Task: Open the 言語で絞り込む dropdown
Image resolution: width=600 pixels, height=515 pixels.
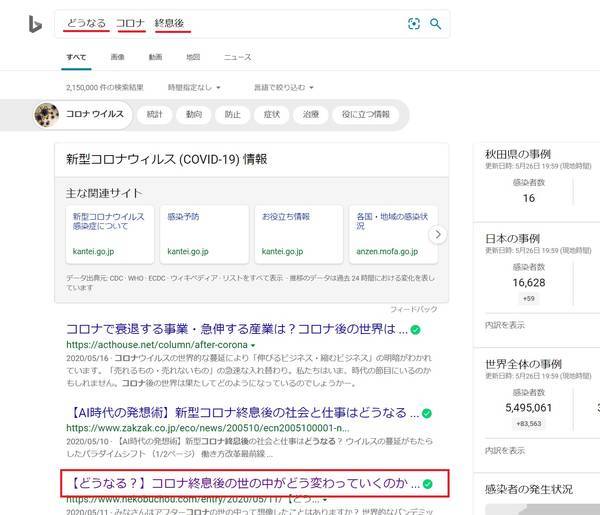Action: [284, 88]
